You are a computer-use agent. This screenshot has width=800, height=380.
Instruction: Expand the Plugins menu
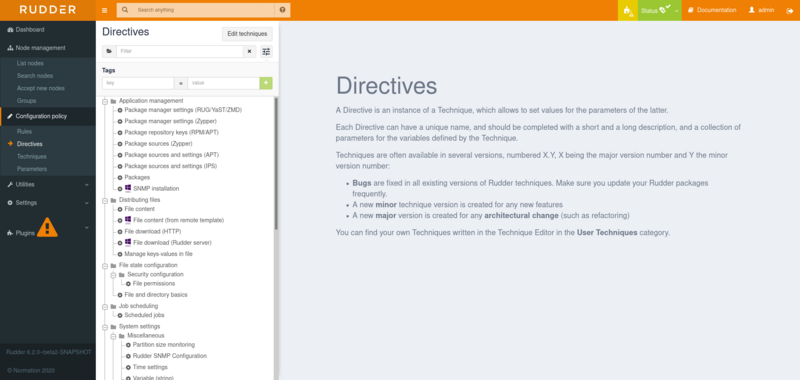pyautogui.click(x=47, y=227)
